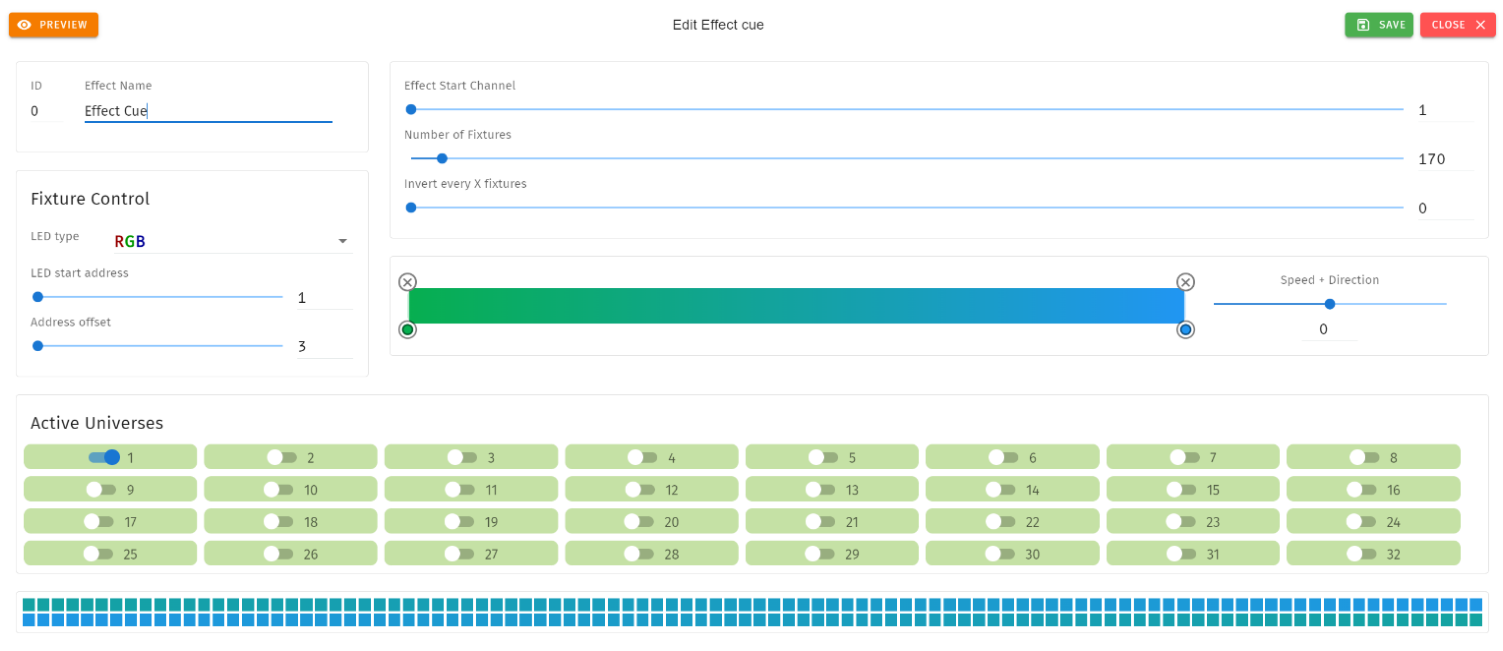Select the green gradient color stop

407,330
